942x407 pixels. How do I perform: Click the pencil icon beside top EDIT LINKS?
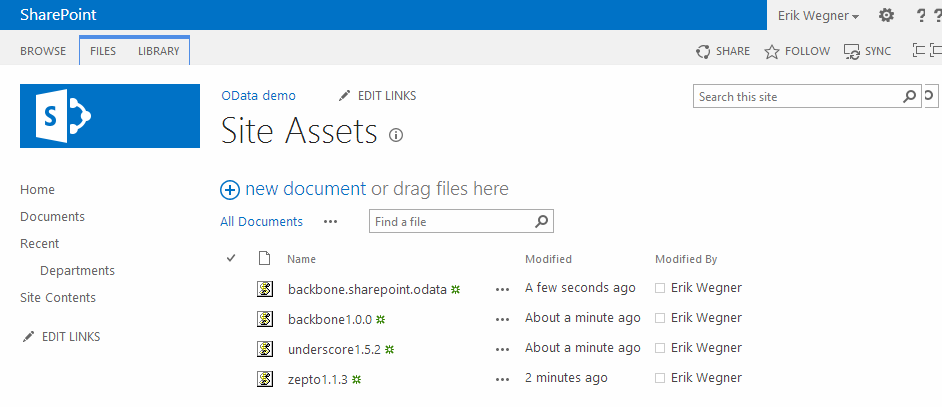point(344,96)
